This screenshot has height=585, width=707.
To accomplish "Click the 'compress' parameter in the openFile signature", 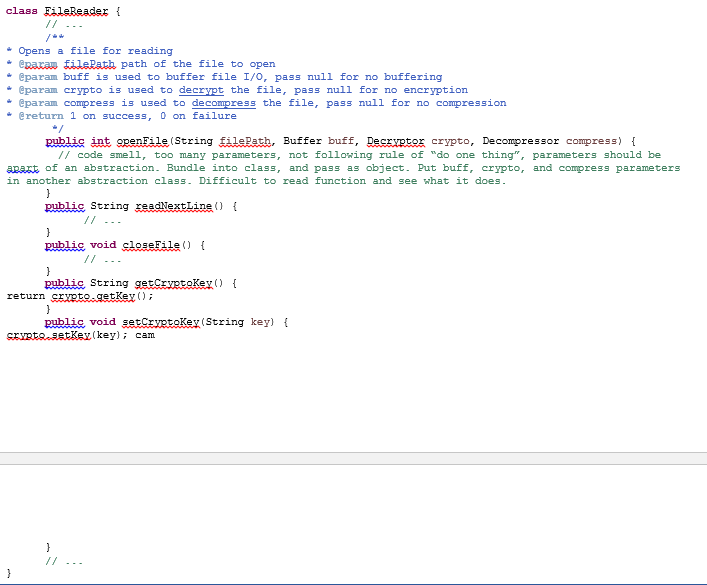I will pos(591,141).
